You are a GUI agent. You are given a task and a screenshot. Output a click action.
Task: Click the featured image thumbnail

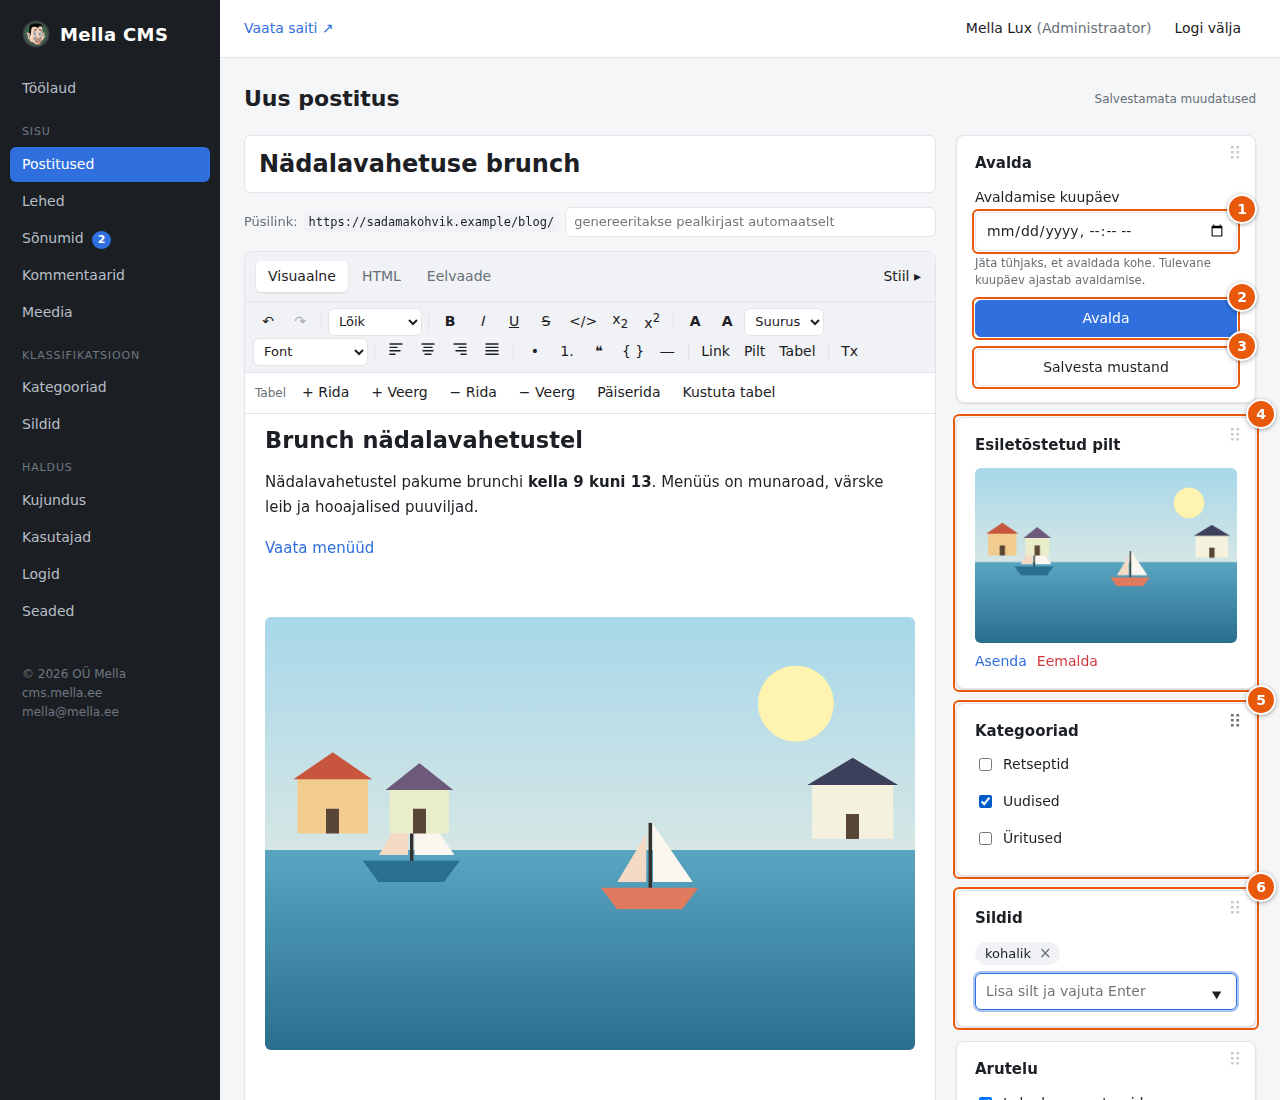(x=1106, y=555)
